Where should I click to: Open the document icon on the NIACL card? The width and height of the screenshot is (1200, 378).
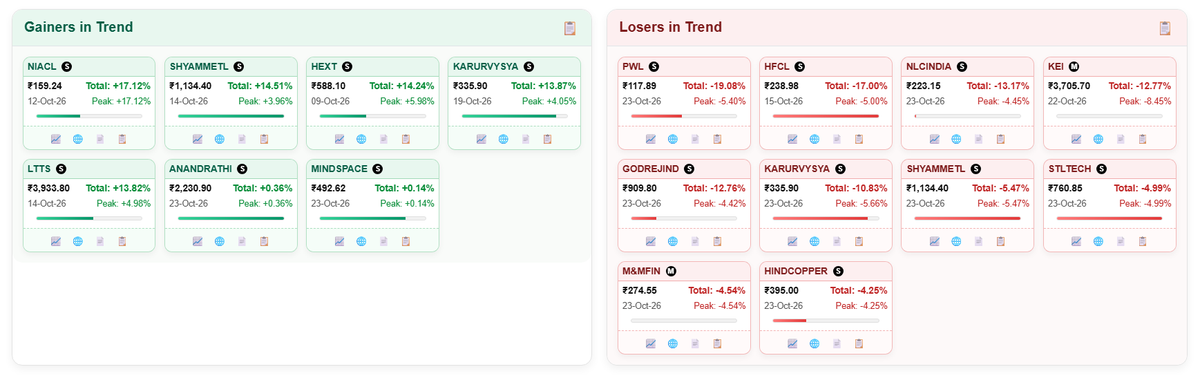click(100, 139)
